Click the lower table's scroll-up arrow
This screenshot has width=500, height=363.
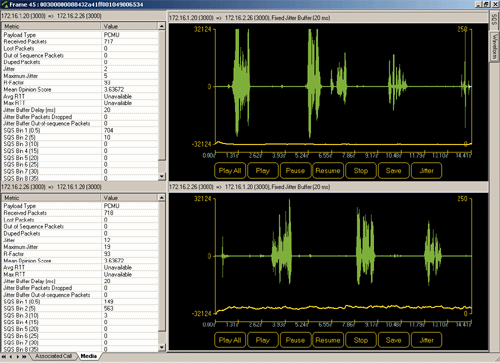coord(162,198)
